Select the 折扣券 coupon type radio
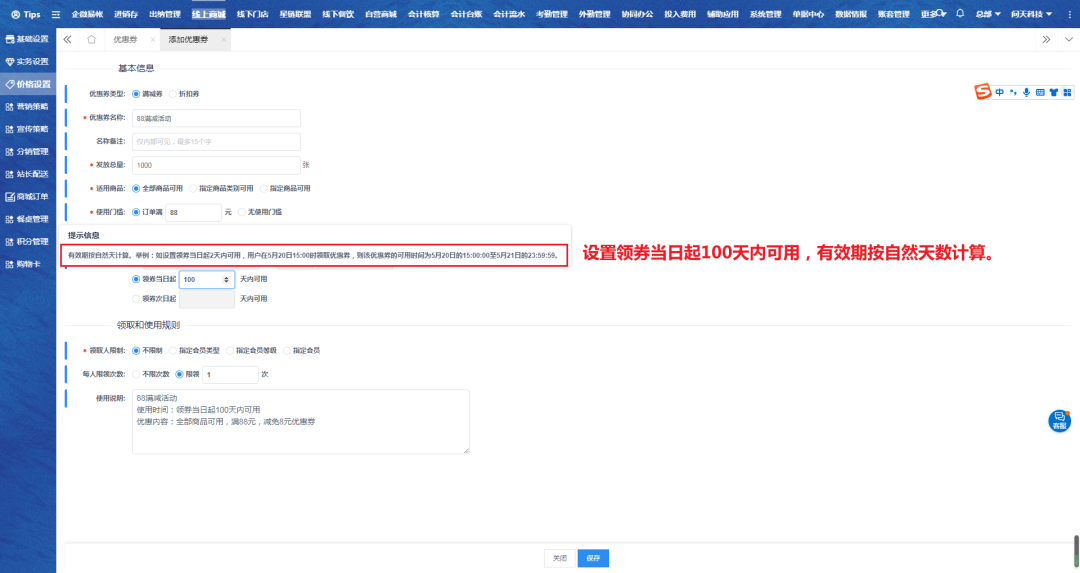 pyautogui.click(x=172, y=93)
